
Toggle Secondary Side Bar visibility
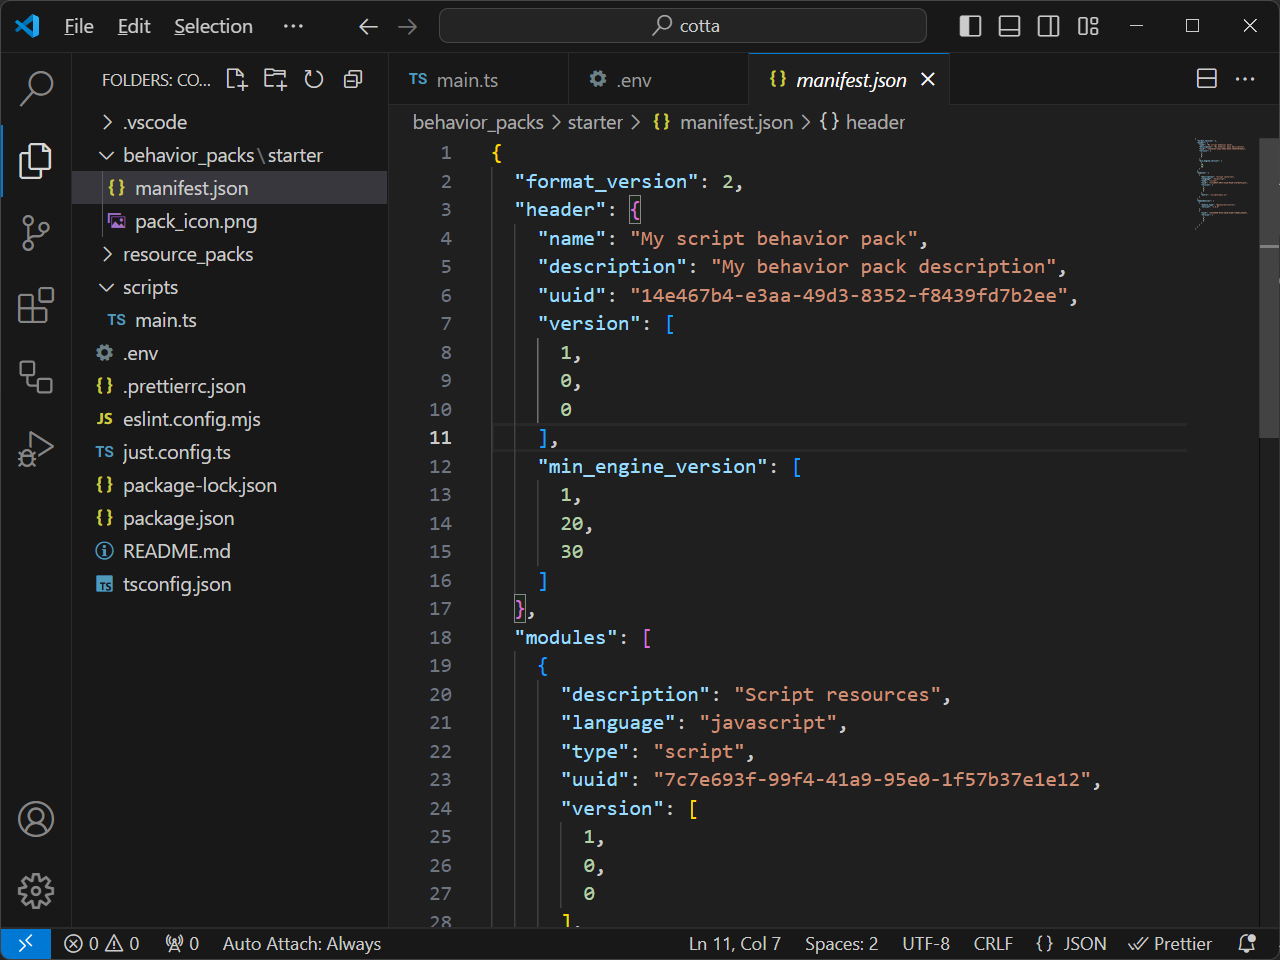pos(1049,26)
